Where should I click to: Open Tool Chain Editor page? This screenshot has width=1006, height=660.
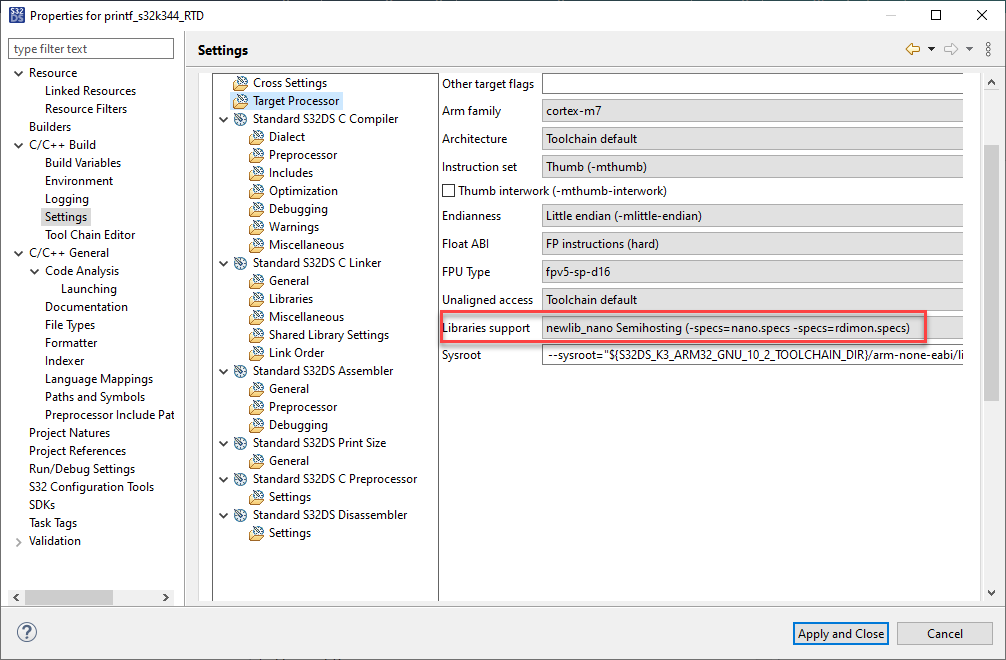(x=90, y=235)
